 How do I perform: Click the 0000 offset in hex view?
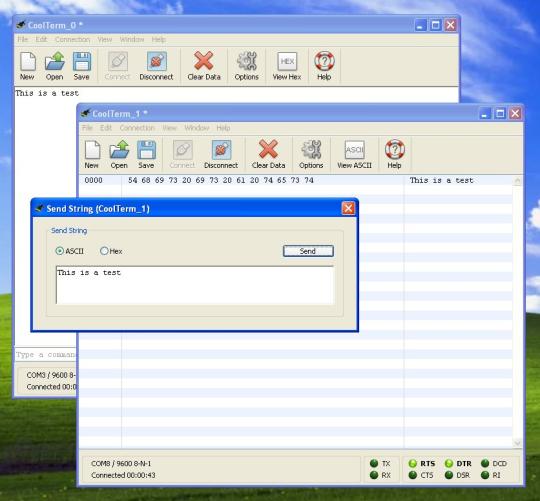pyautogui.click(x=94, y=180)
